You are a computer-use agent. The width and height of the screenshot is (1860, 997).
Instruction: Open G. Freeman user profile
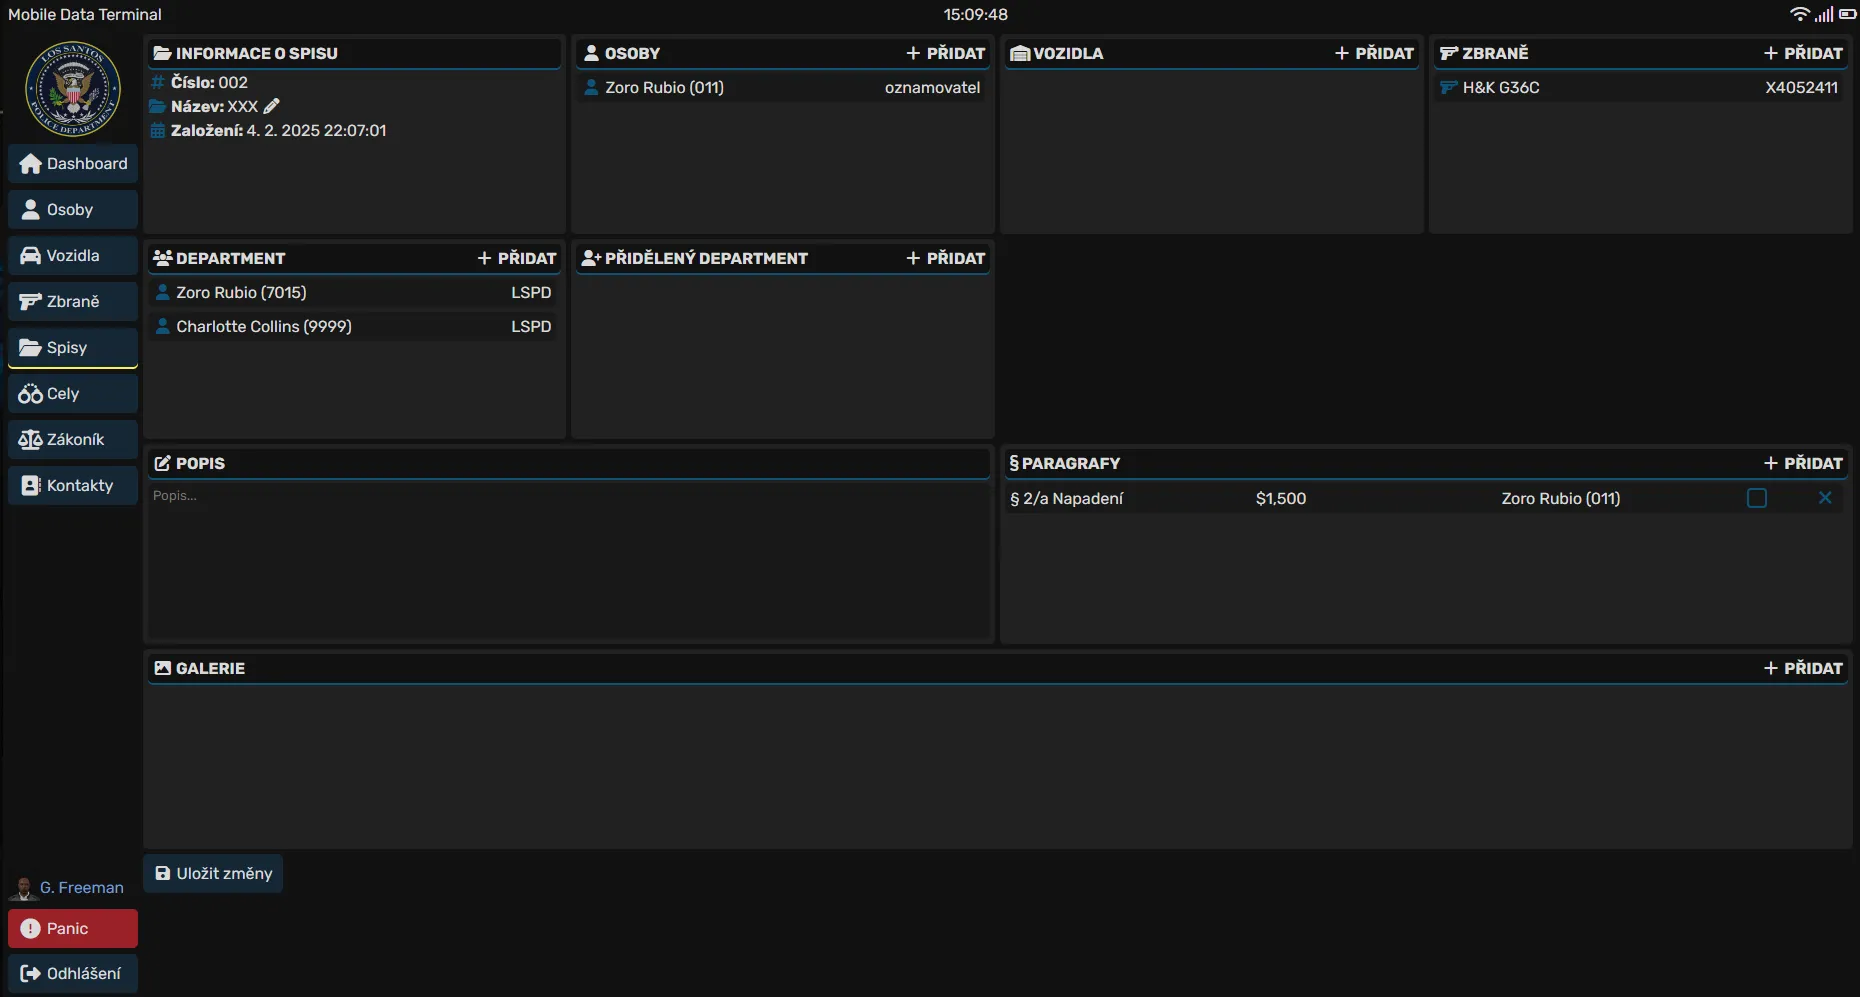click(x=68, y=888)
